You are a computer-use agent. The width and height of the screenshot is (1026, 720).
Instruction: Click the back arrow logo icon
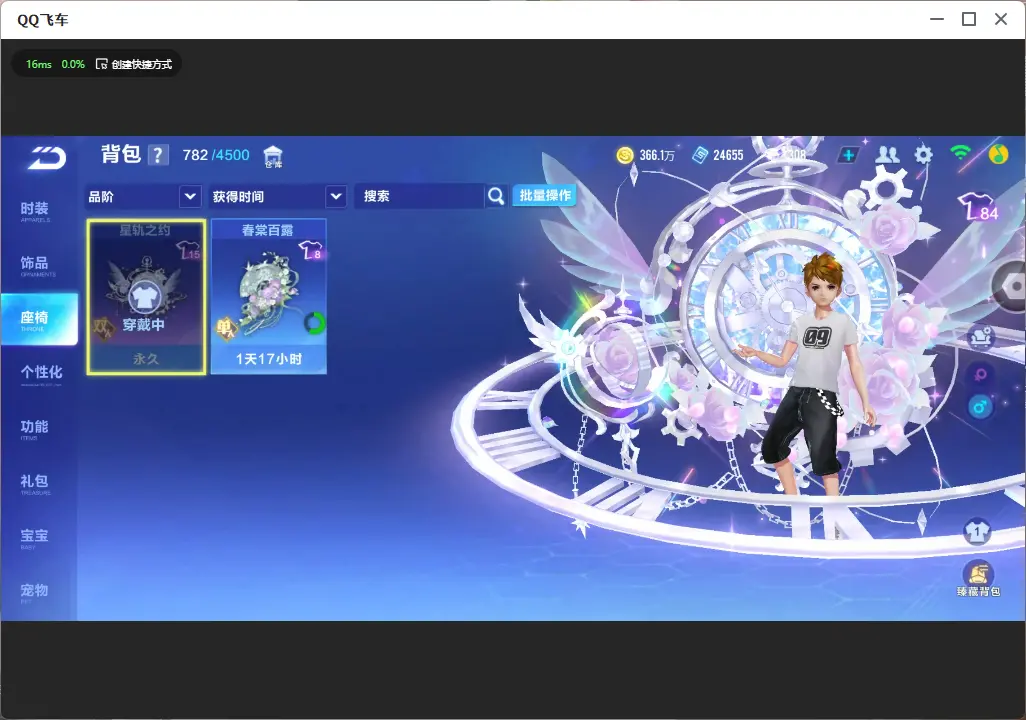[46, 158]
